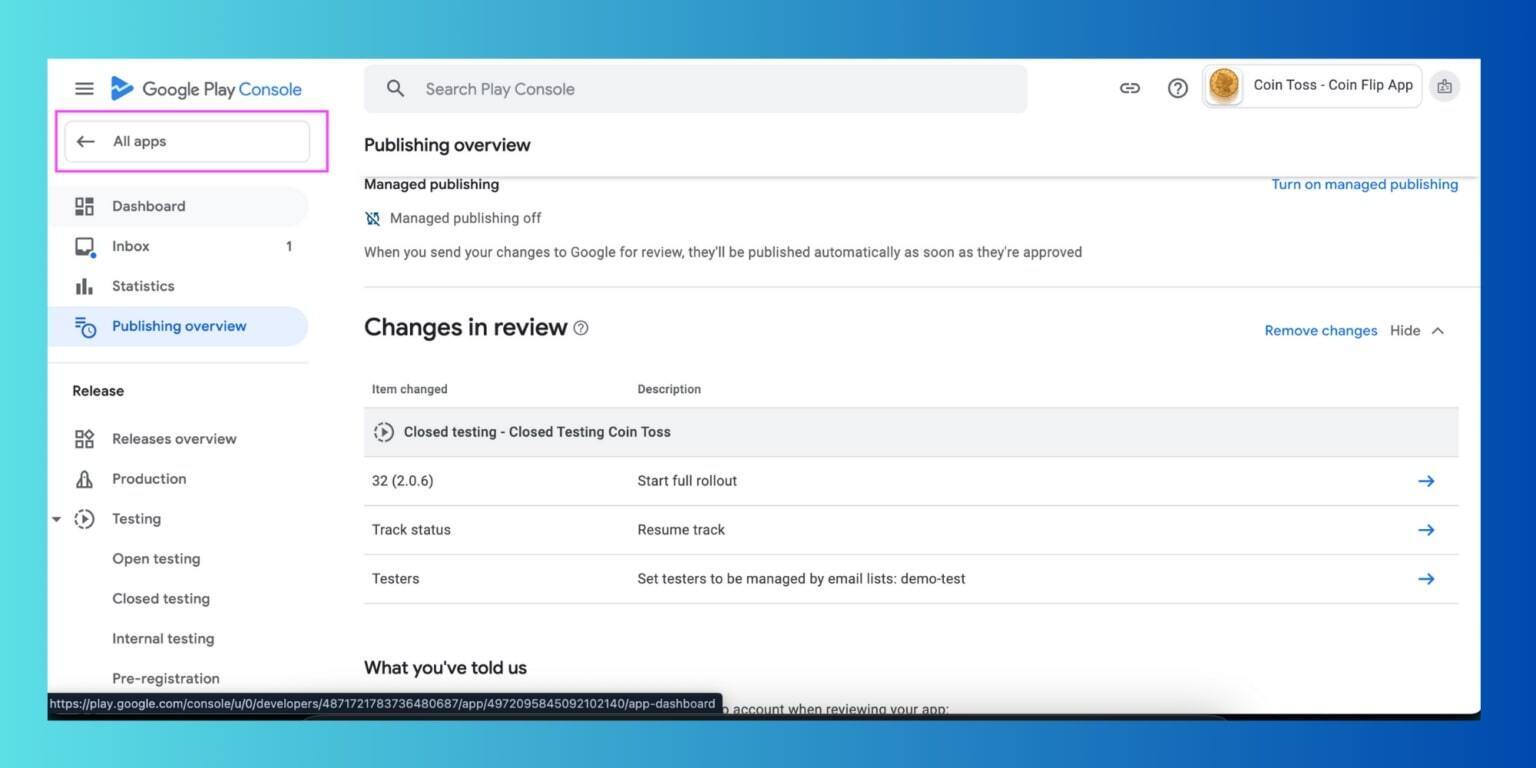1536x768 pixels.
Task: Go to Dashboard in the sidebar
Action: pos(178,206)
